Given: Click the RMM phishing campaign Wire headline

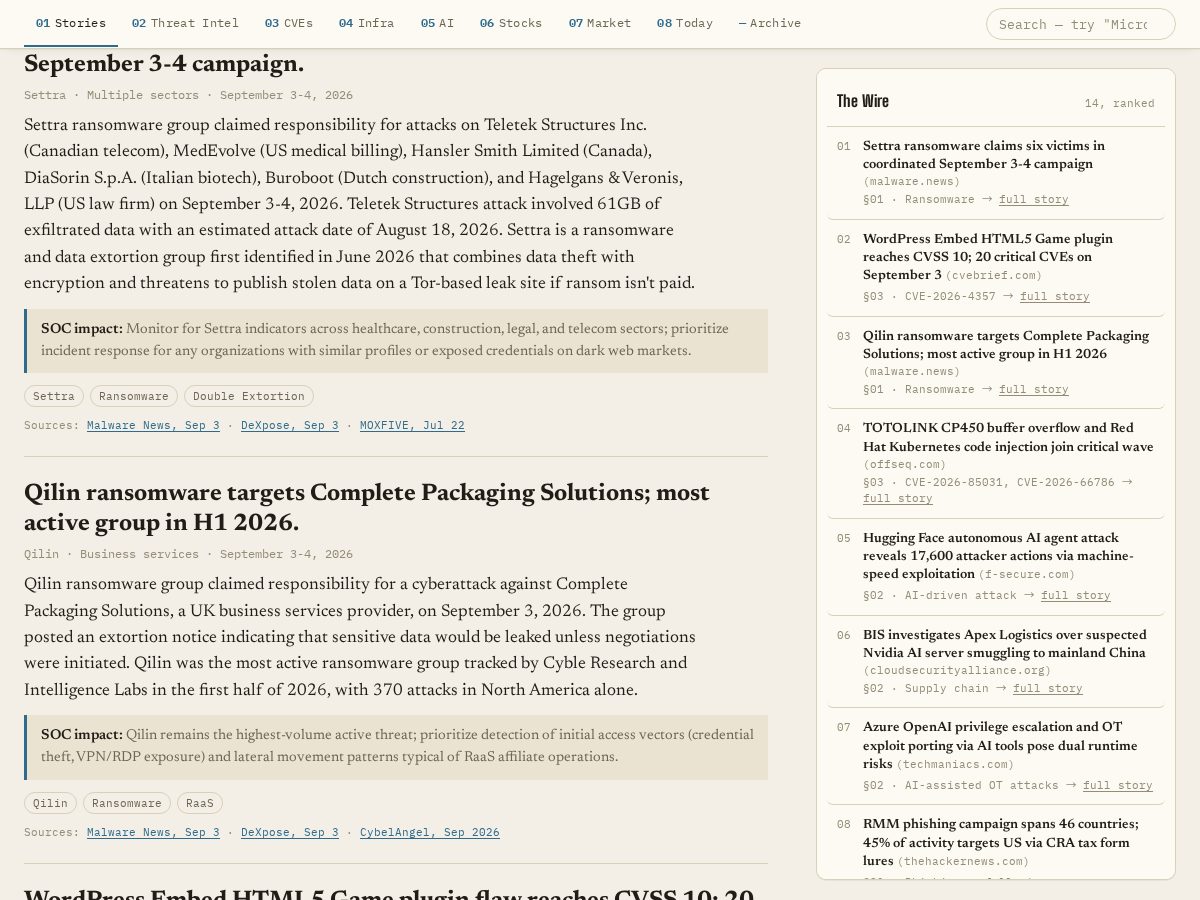Looking at the screenshot, I should point(1001,842).
